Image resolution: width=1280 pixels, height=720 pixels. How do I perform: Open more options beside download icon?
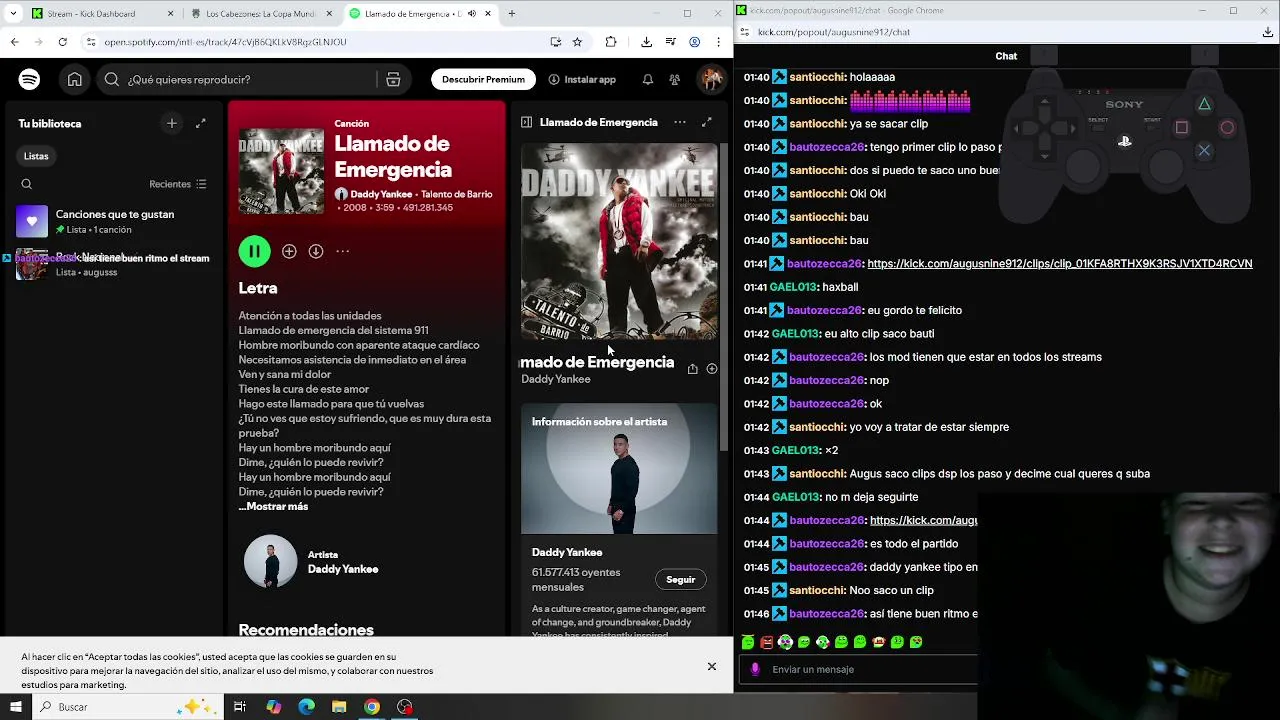point(343,251)
